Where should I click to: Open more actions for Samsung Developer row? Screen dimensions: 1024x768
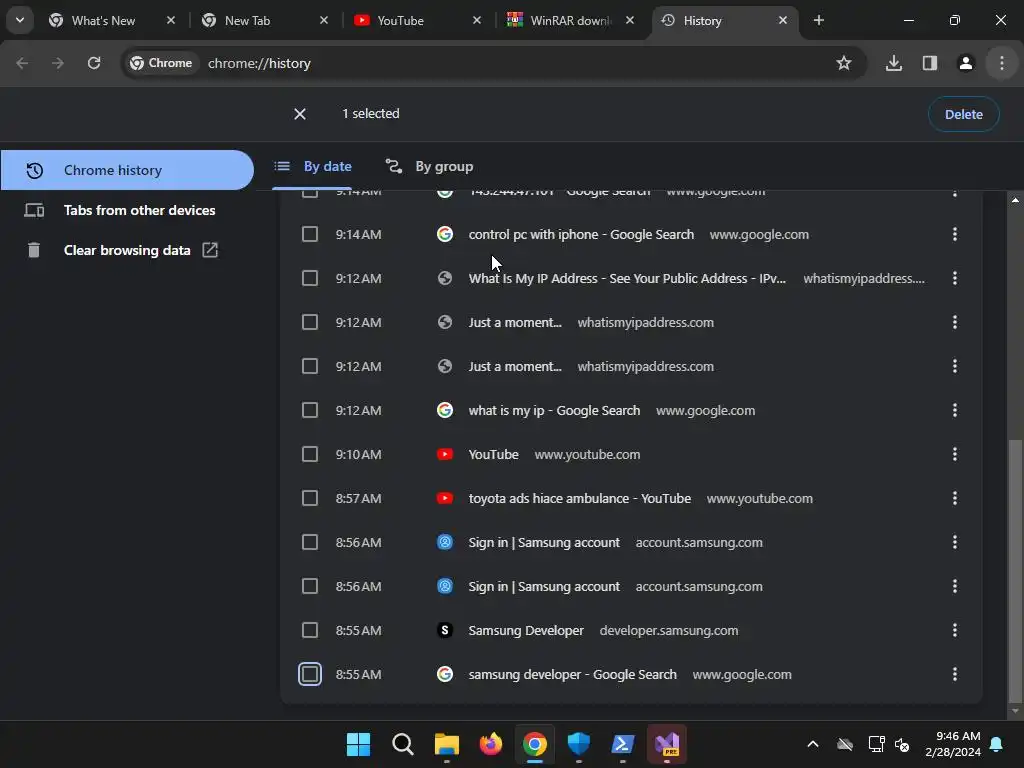(955, 630)
